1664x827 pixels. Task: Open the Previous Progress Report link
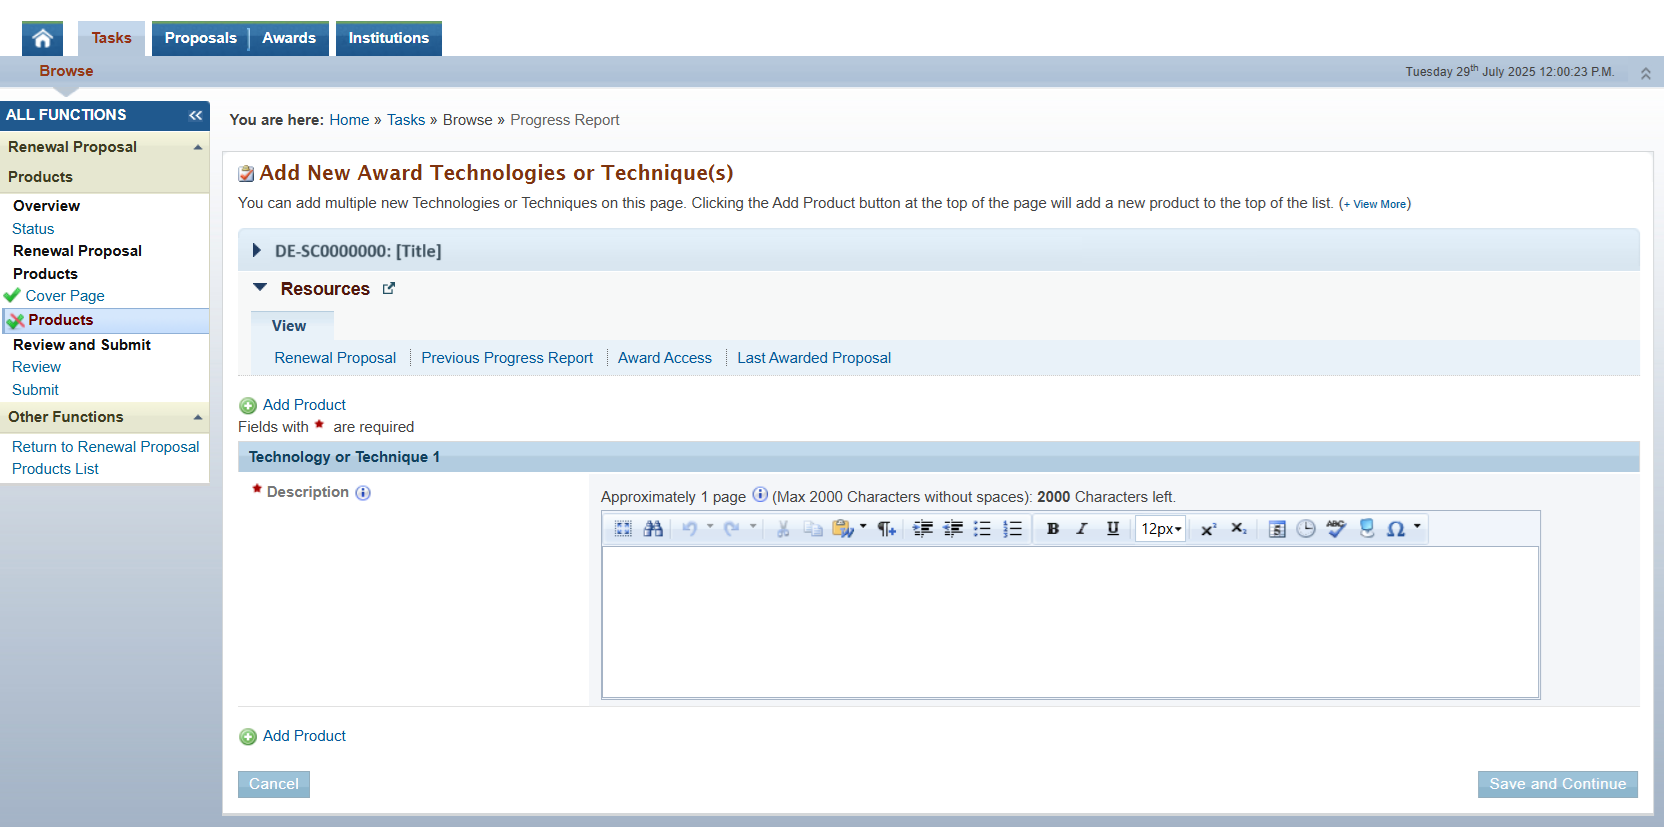tap(507, 358)
